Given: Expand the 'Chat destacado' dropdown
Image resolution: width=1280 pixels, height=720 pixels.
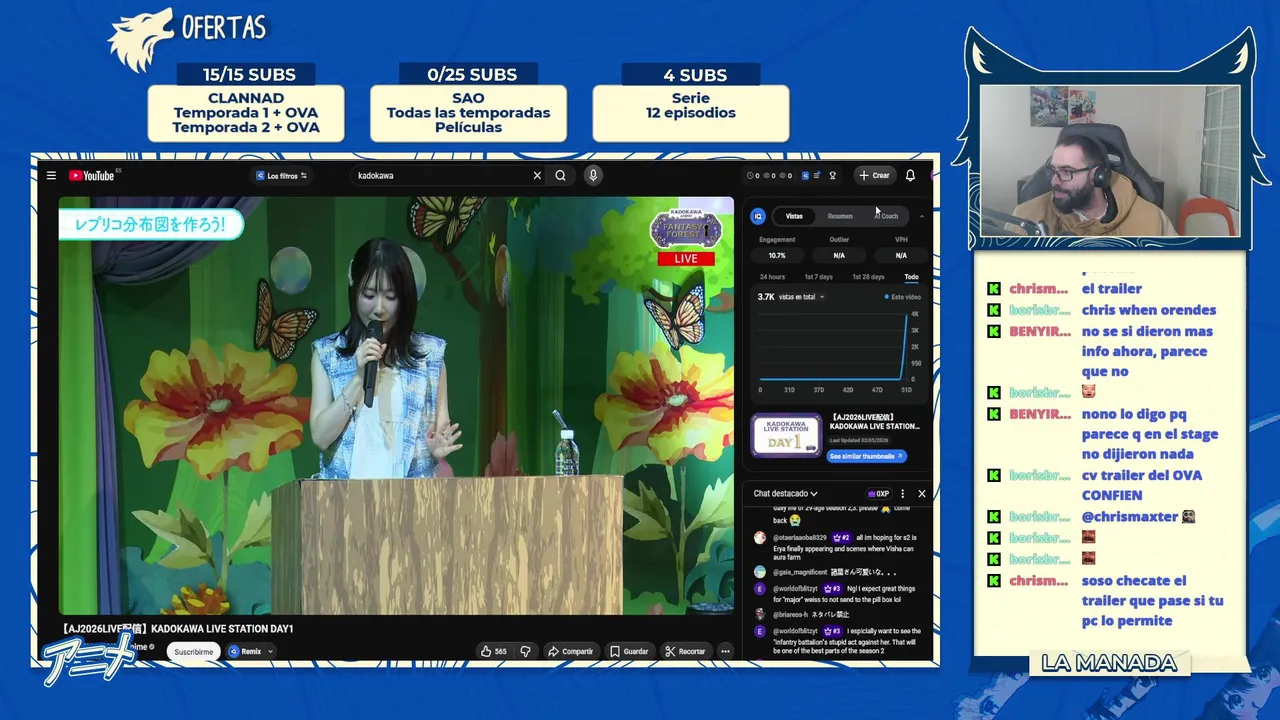Looking at the screenshot, I should 785,493.
